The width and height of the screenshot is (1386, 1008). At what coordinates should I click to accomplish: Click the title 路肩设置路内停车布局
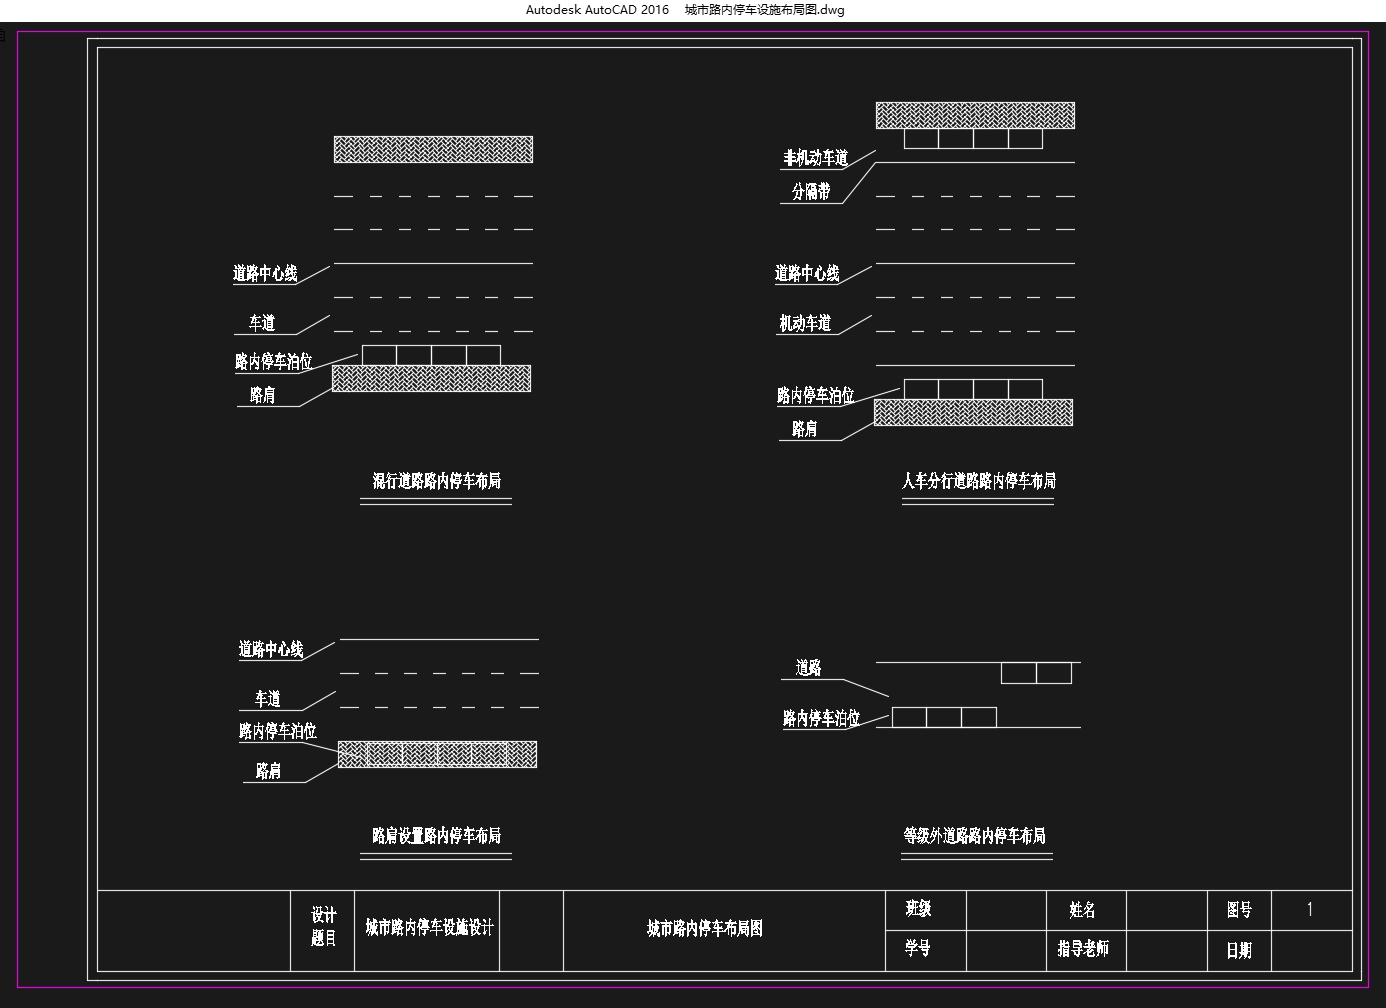[x=437, y=835]
